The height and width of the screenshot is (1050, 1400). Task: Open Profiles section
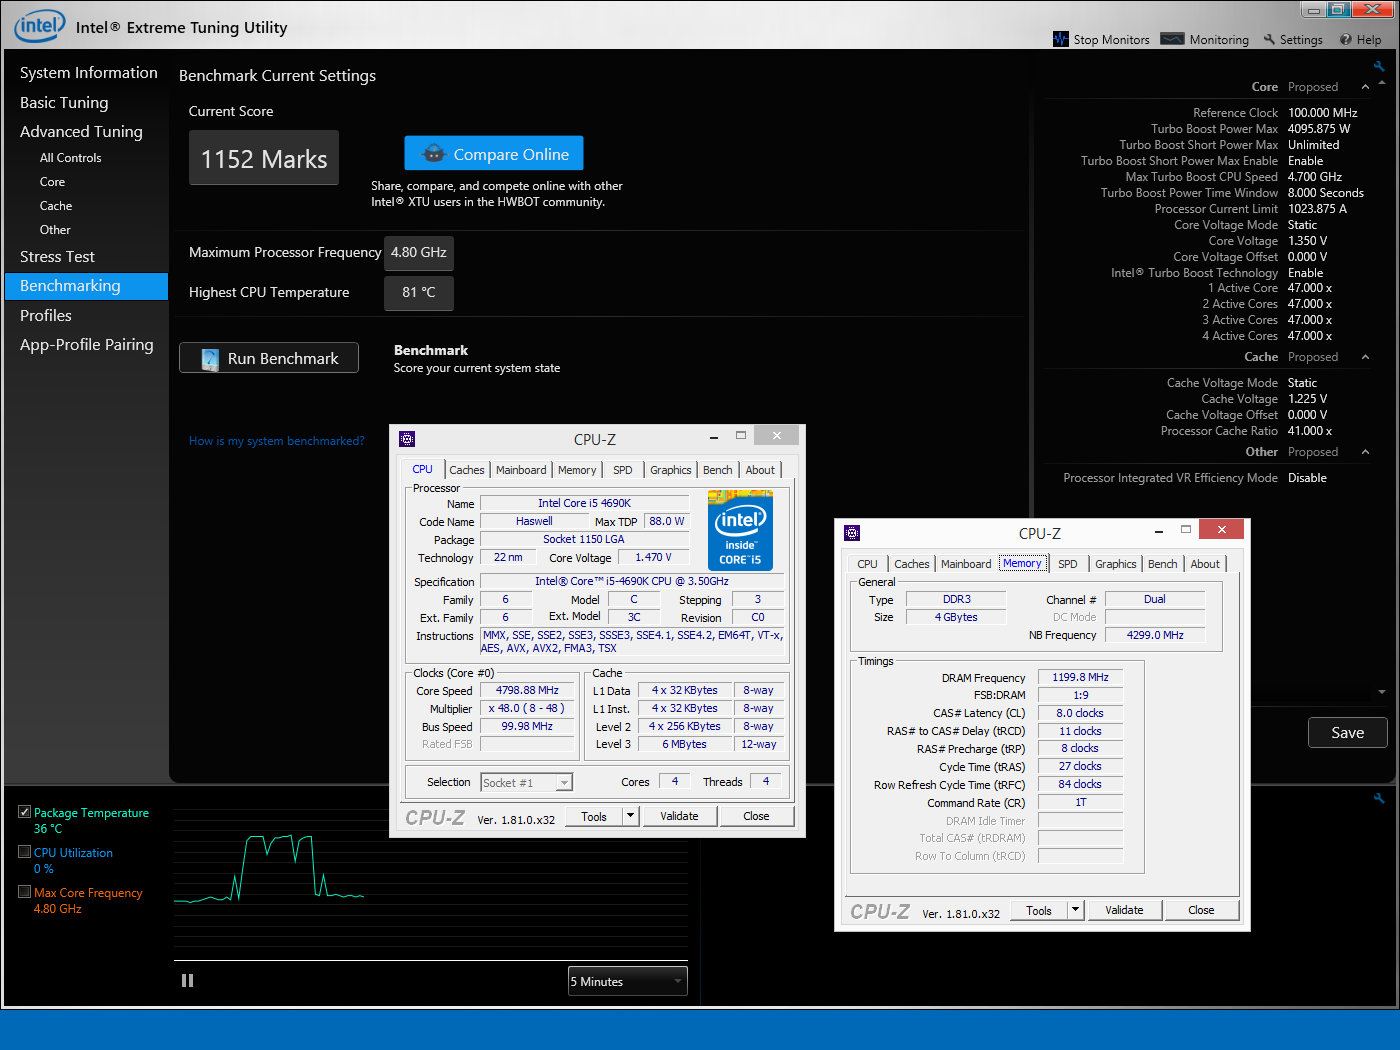pyautogui.click(x=46, y=316)
